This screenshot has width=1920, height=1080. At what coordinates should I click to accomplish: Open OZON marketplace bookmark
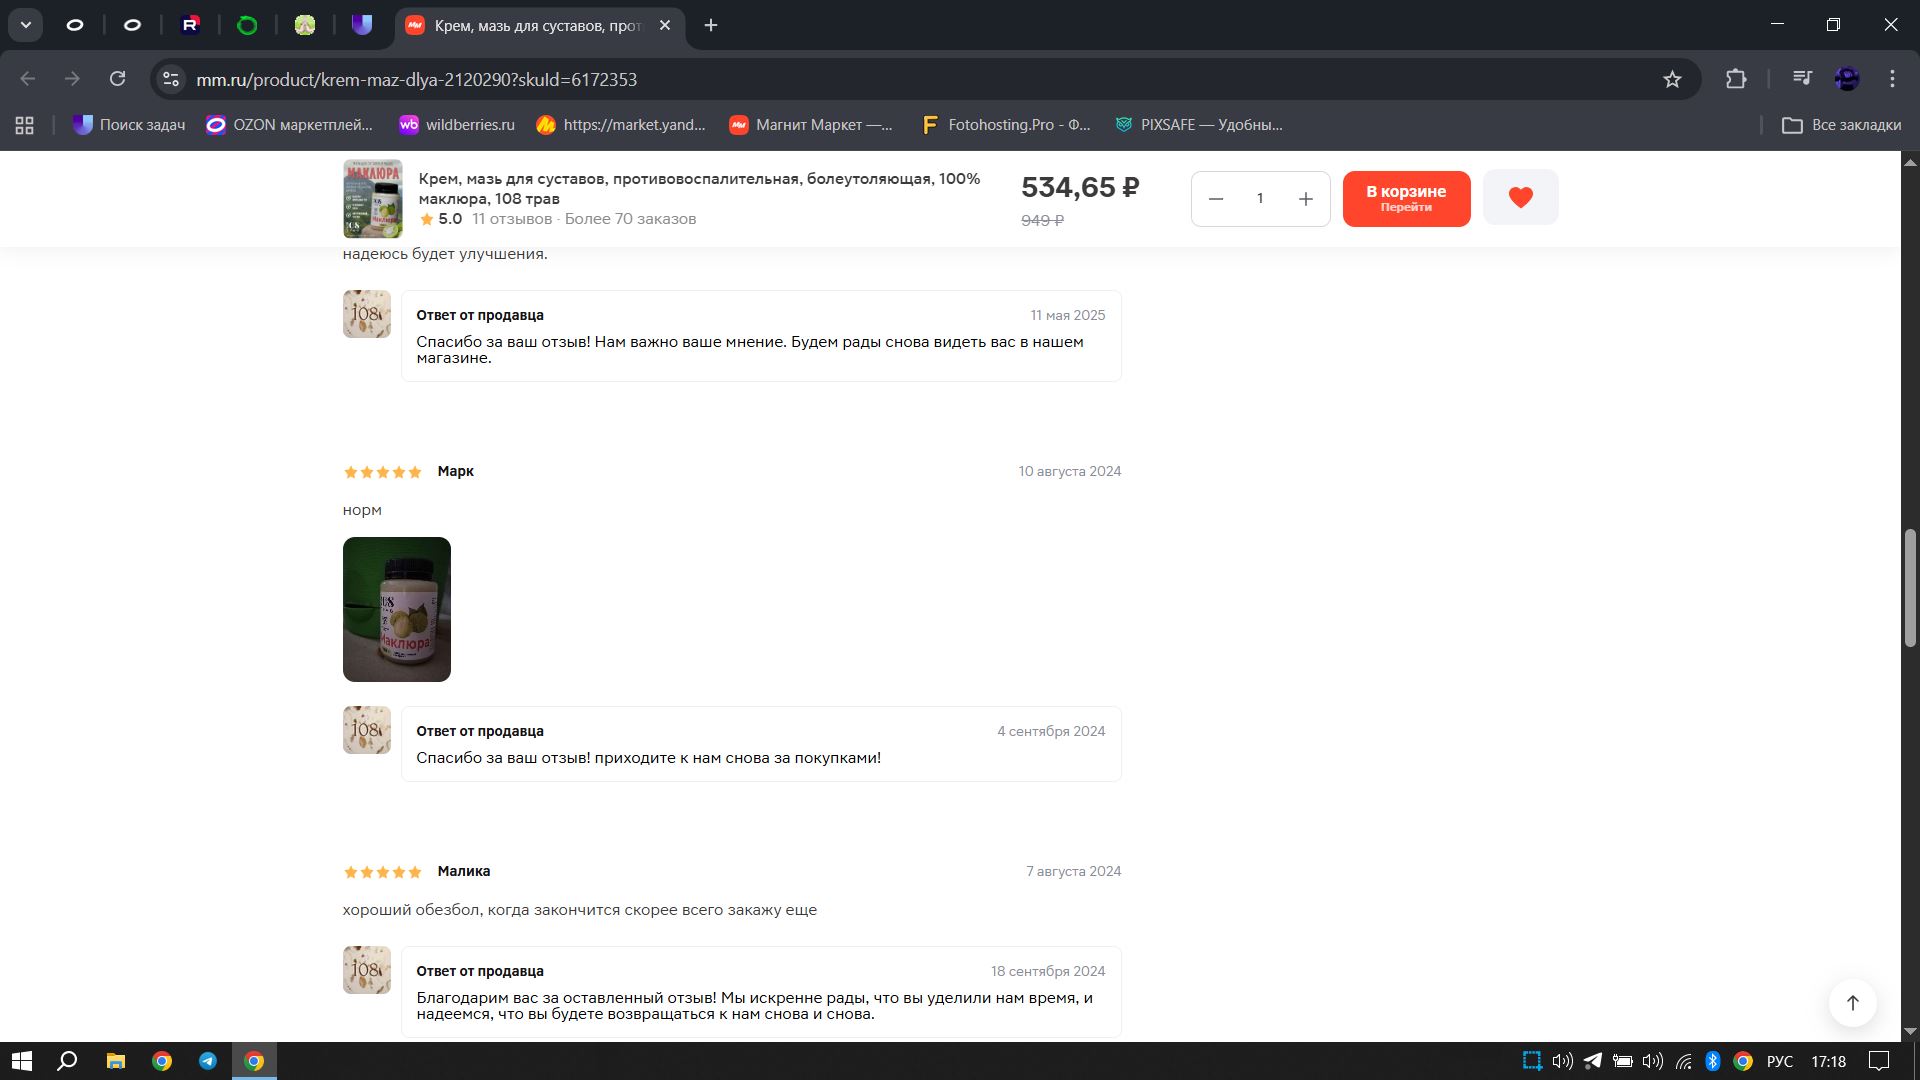(x=289, y=125)
